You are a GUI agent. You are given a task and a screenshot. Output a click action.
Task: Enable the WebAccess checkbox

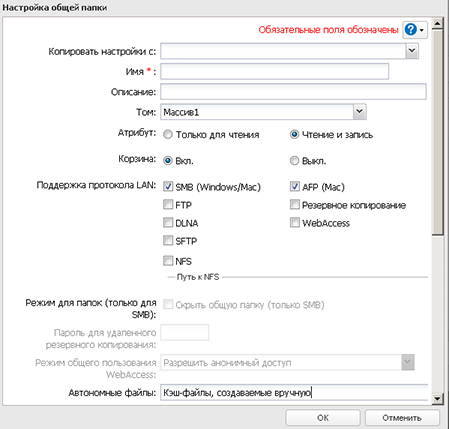(x=295, y=222)
